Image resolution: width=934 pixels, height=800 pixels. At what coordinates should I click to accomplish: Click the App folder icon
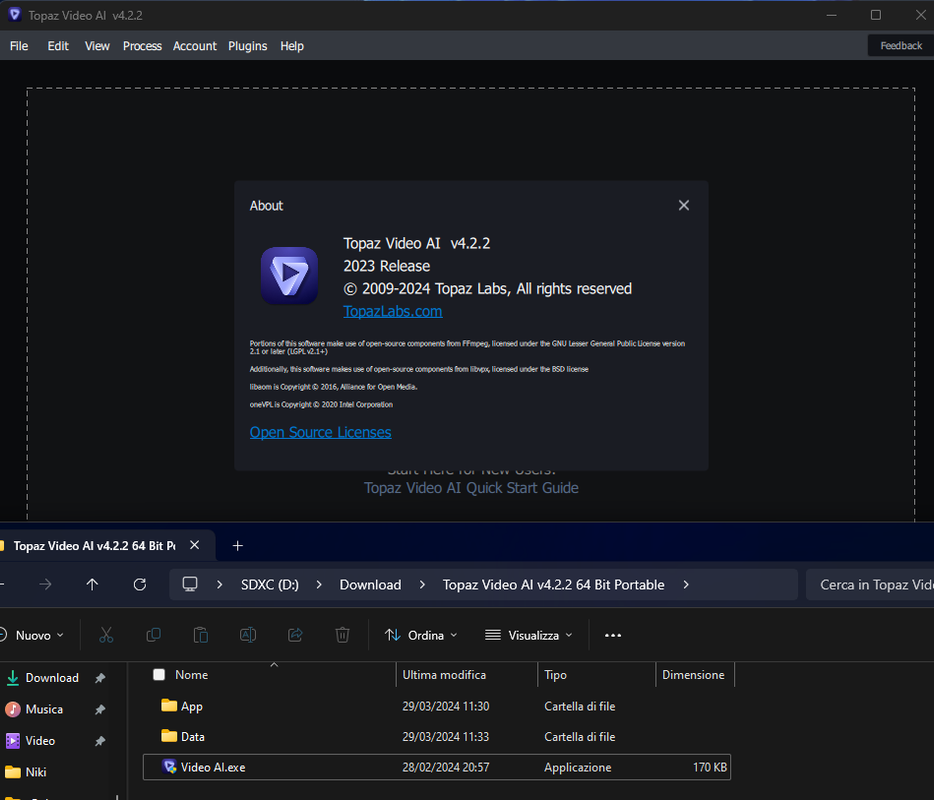169,705
